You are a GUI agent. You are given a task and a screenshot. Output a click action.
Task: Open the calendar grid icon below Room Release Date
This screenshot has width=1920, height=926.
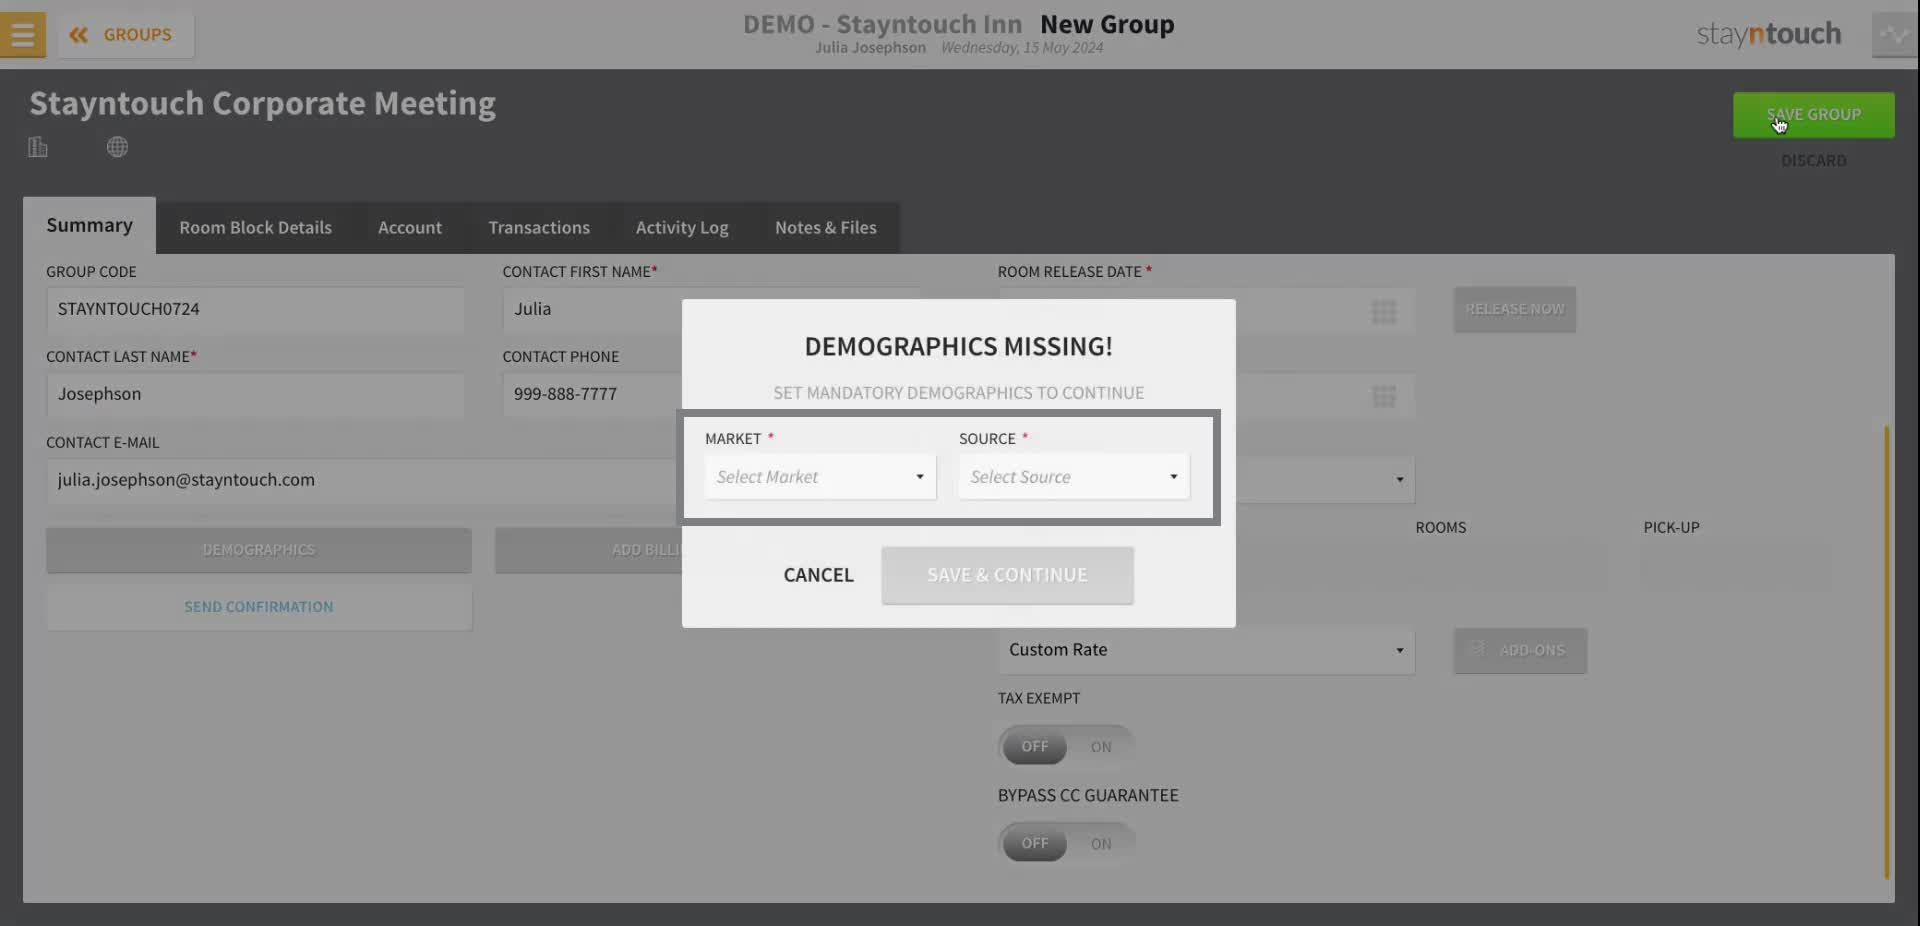(1384, 397)
